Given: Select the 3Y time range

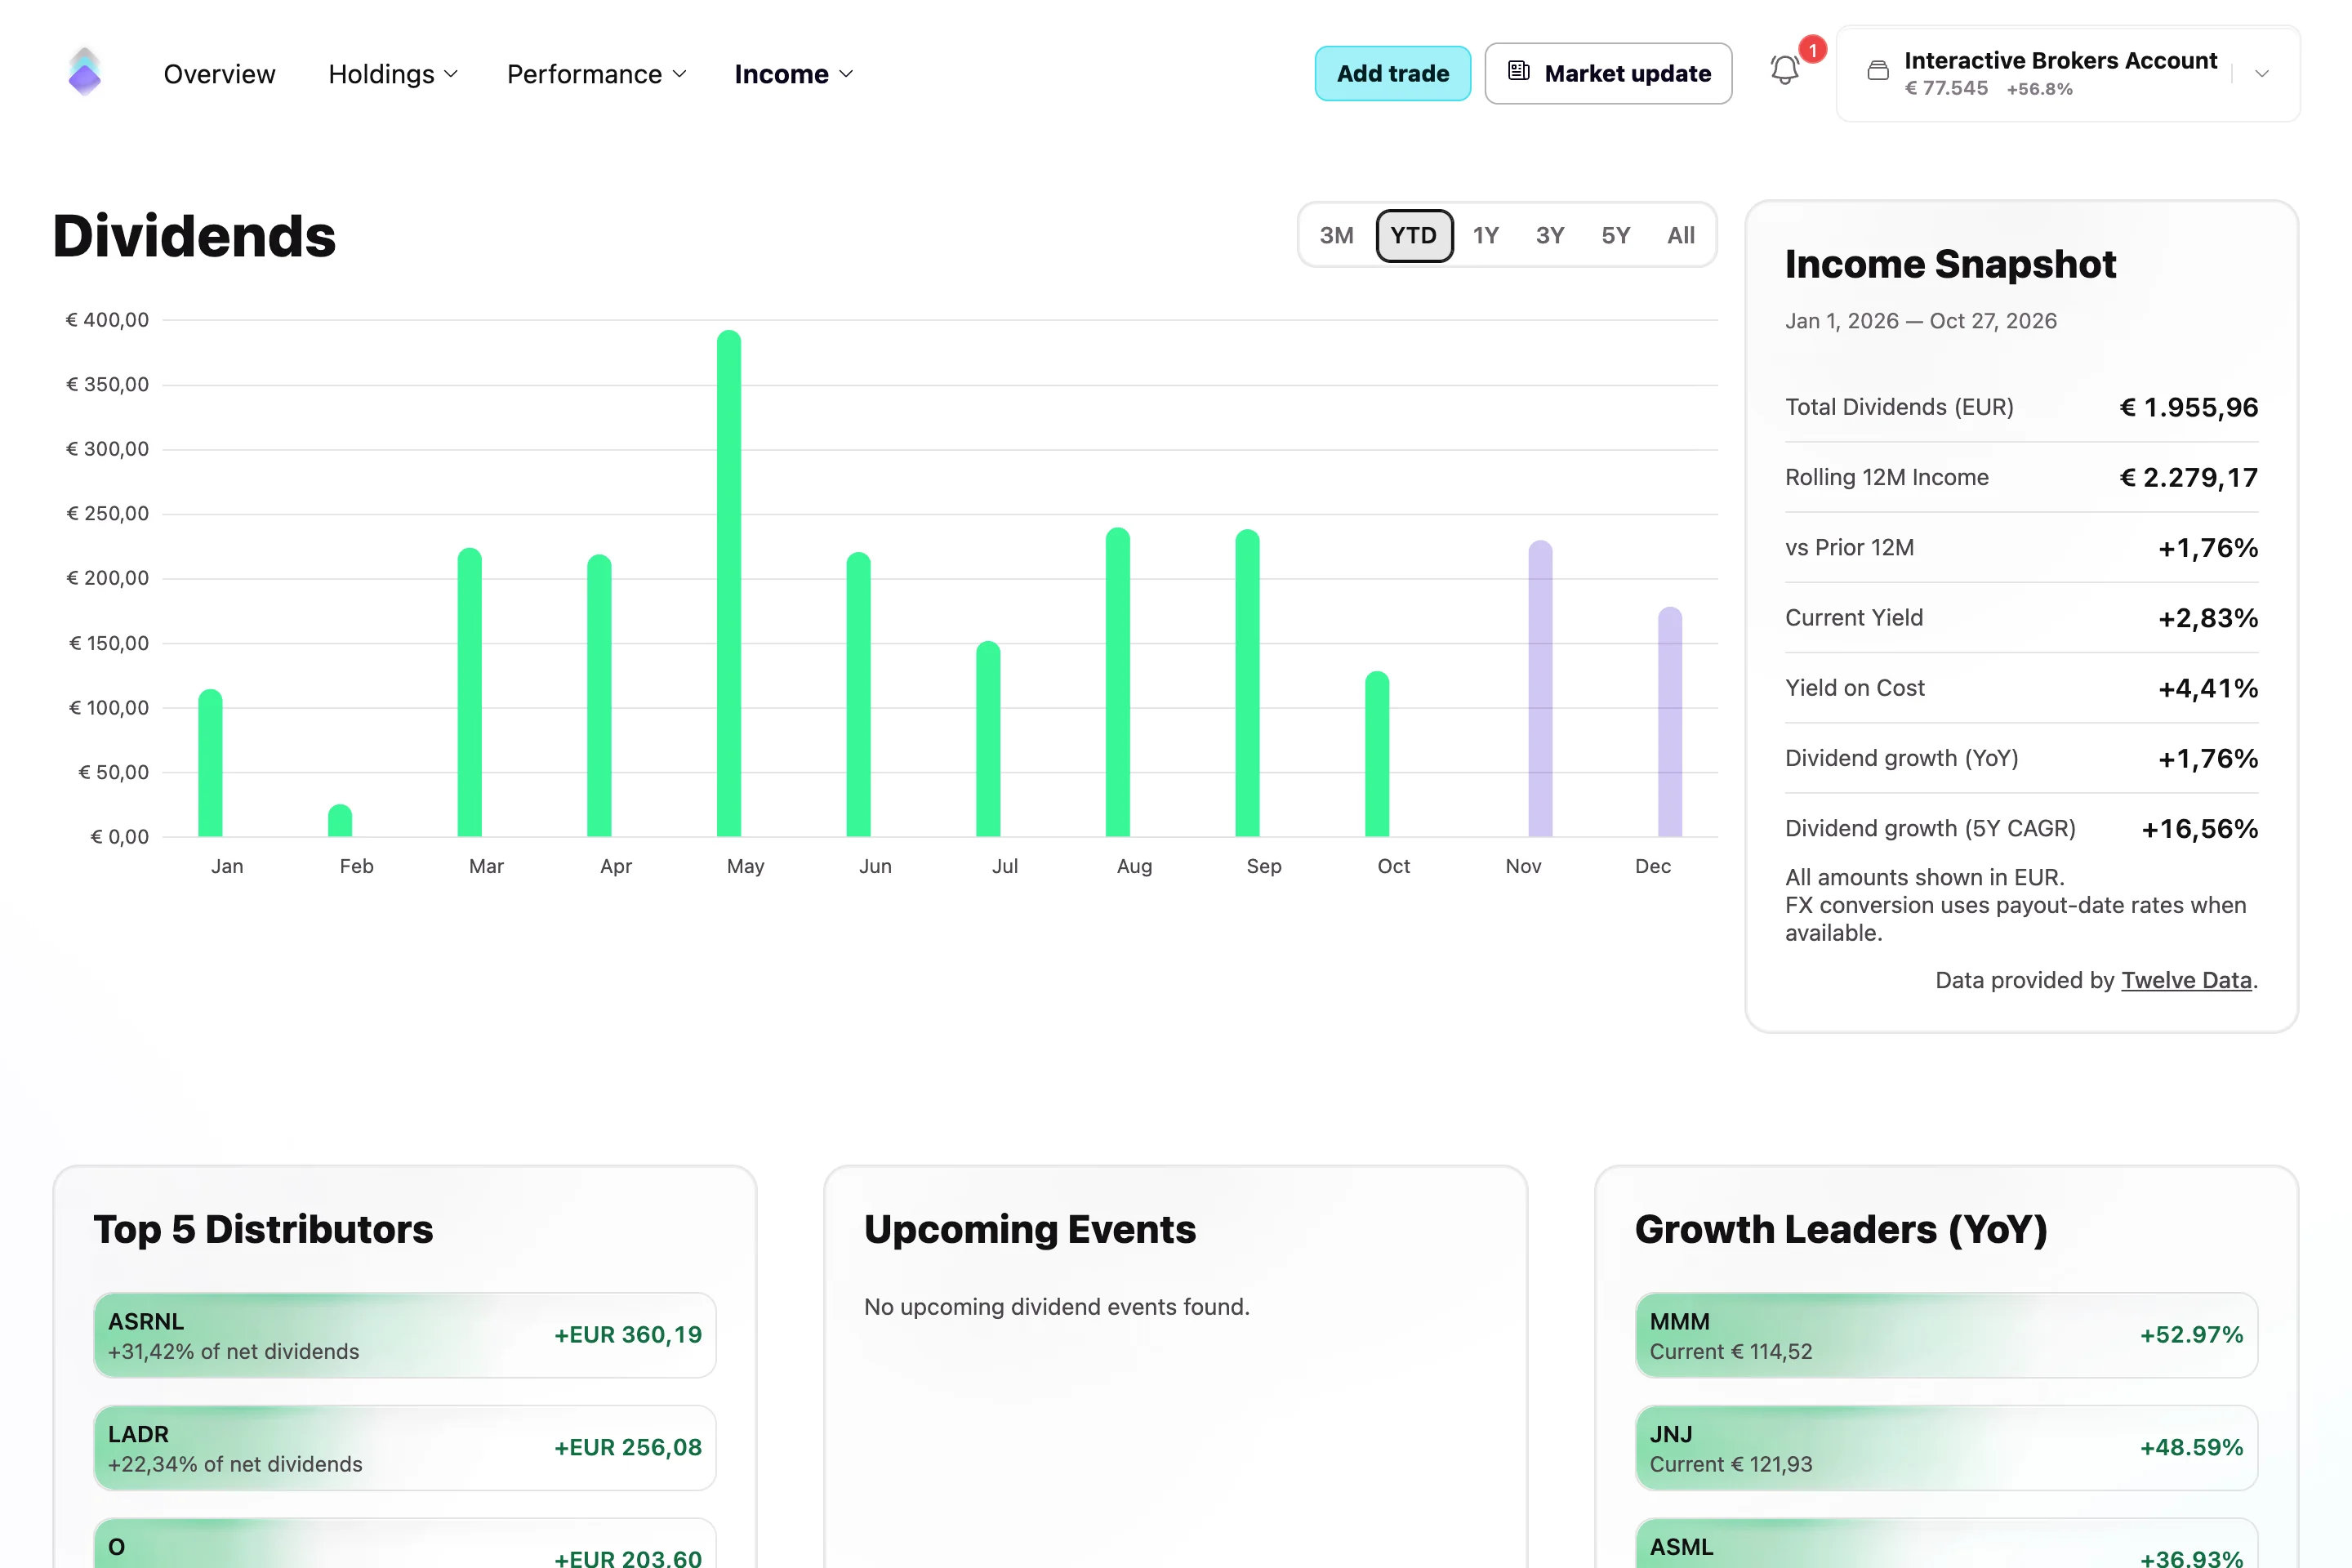Looking at the screenshot, I should point(1550,236).
